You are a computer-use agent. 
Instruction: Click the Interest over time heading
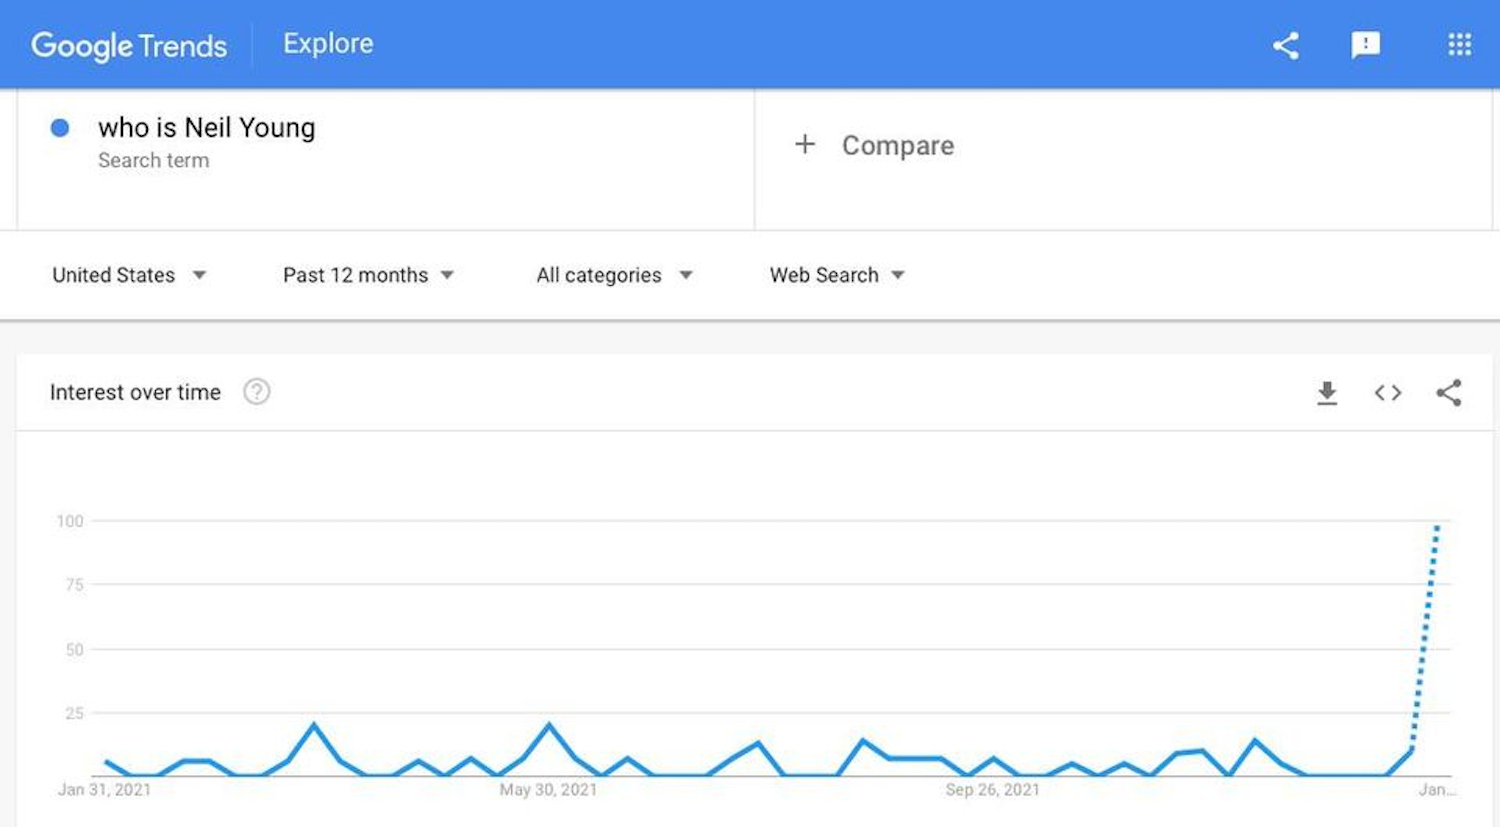click(135, 392)
